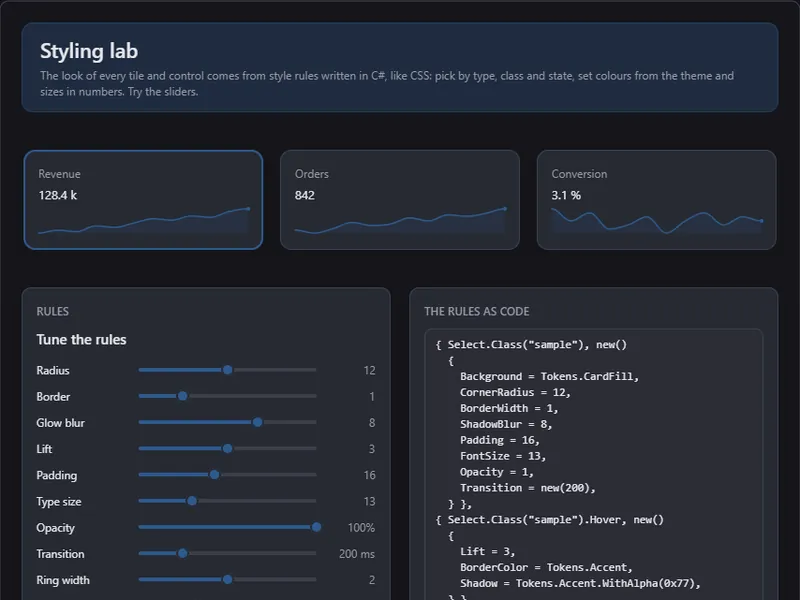Click code line "BorderWidth = 1,"
Viewport: 800px width, 600px height.
coord(509,408)
